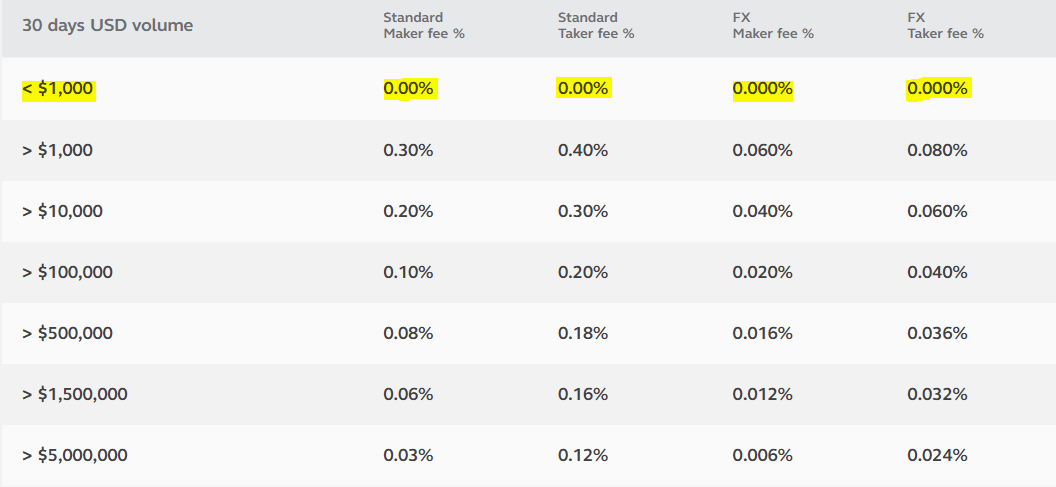Screen dimensions: 1056x487
Task: Click the "> $100,000" volume tier
Action: click(67, 272)
